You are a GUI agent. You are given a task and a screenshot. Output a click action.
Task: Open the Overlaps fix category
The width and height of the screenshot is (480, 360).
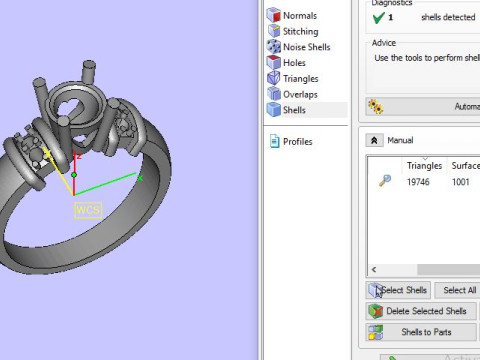coord(292,94)
